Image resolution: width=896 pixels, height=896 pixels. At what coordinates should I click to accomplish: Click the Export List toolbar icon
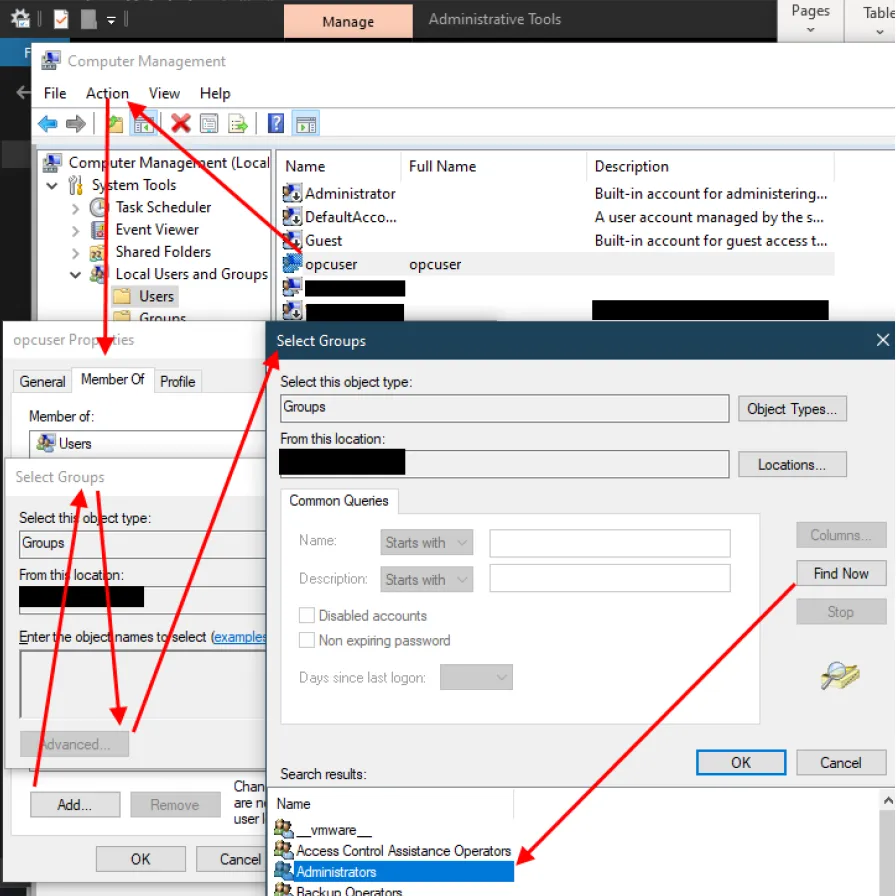(x=239, y=123)
